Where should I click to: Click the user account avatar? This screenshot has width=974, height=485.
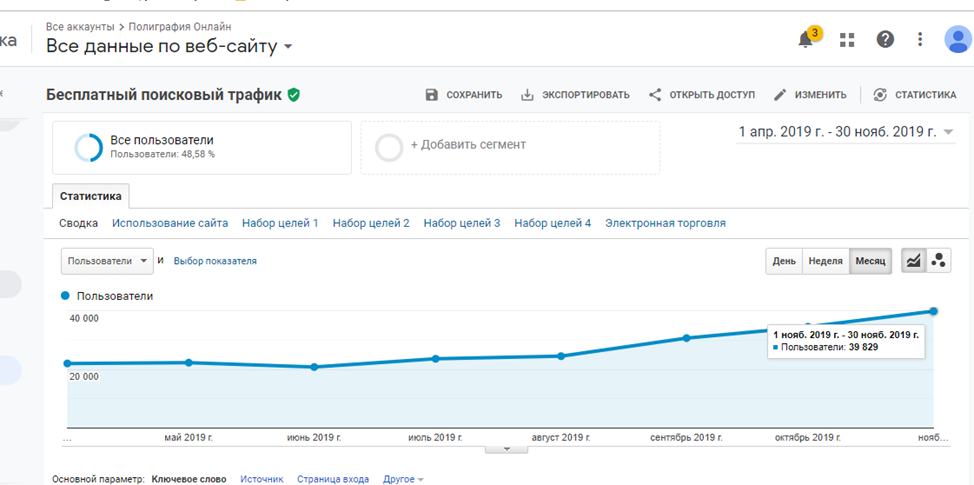coord(957,40)
